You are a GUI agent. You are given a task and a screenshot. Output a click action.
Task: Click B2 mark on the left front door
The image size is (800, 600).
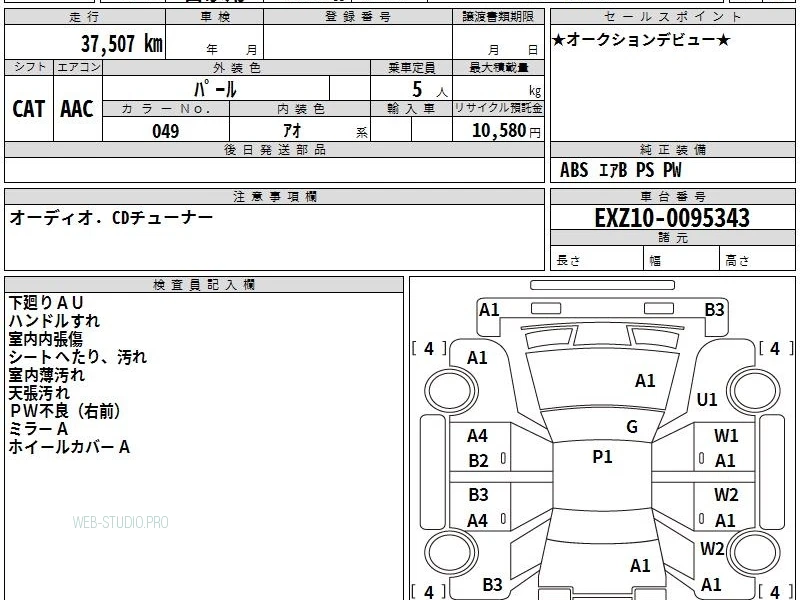click(479, 461)
